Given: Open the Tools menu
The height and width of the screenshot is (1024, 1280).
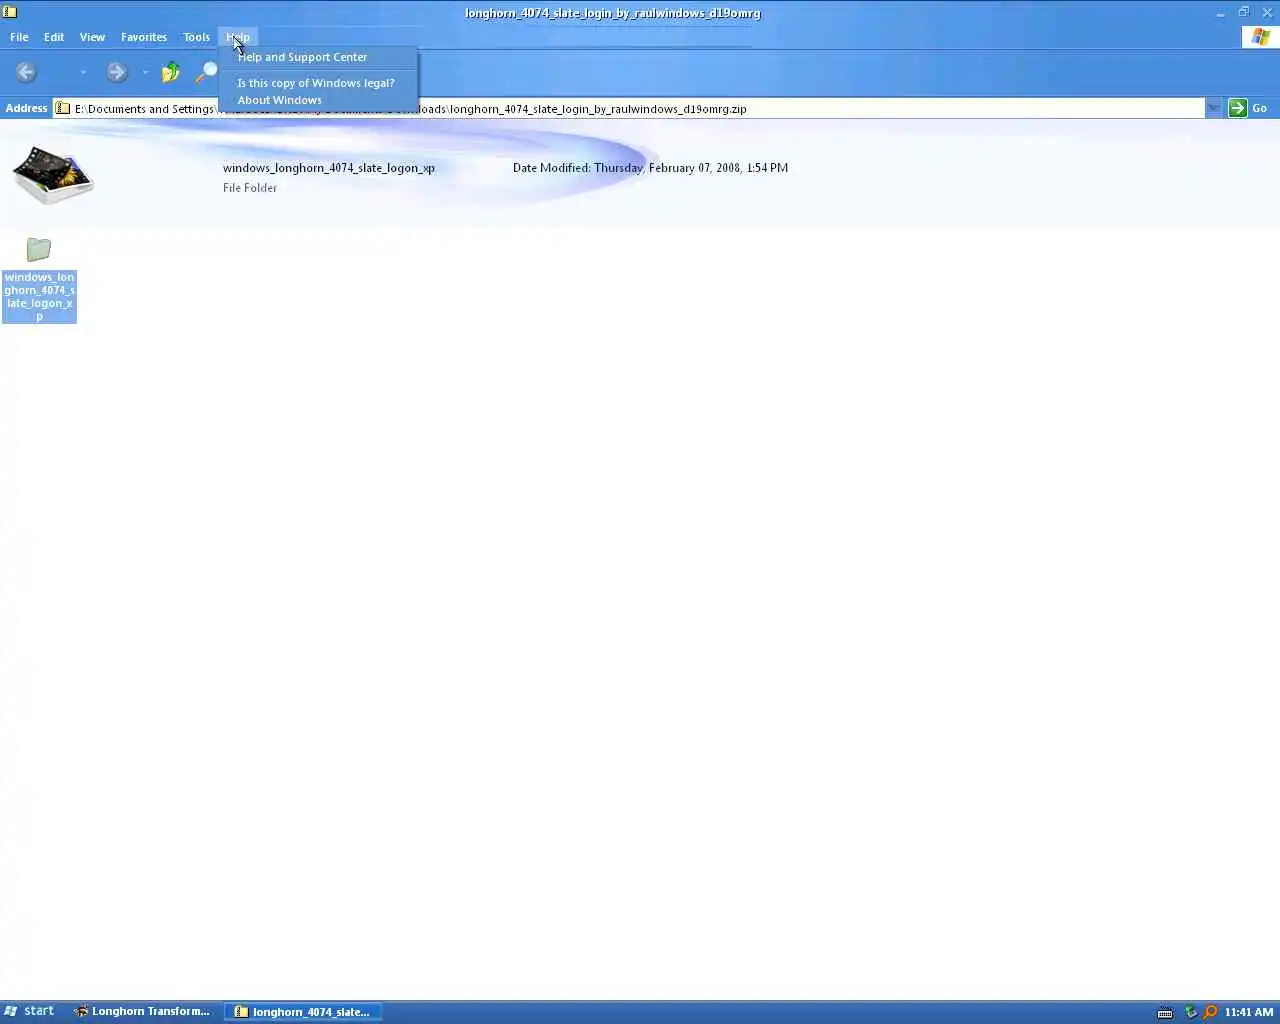Looking at the screenshot, I should click(196, 37).
